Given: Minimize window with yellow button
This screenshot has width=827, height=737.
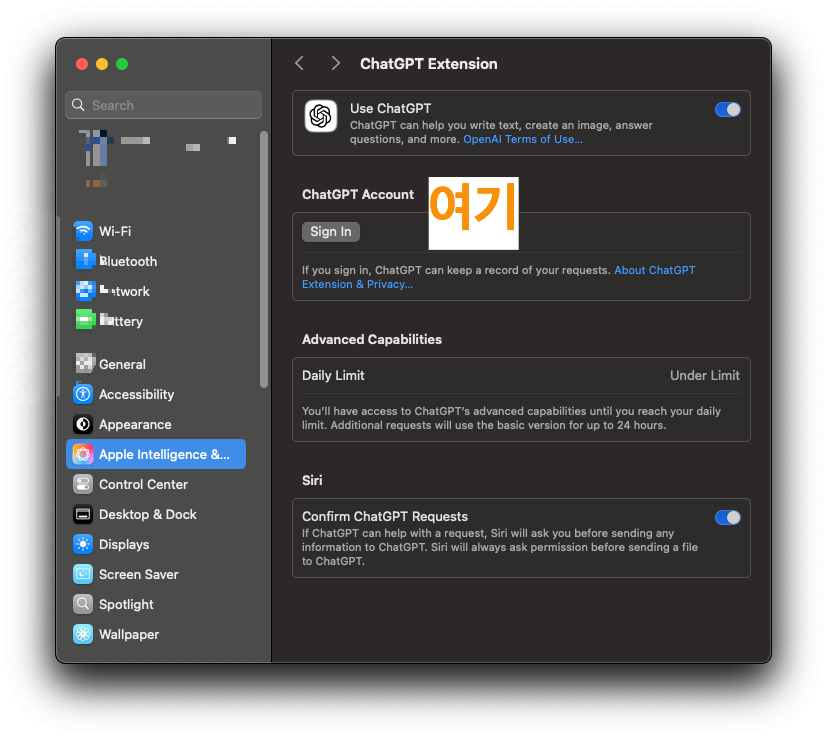Looking at the screenshot, I should pos(102,64).
